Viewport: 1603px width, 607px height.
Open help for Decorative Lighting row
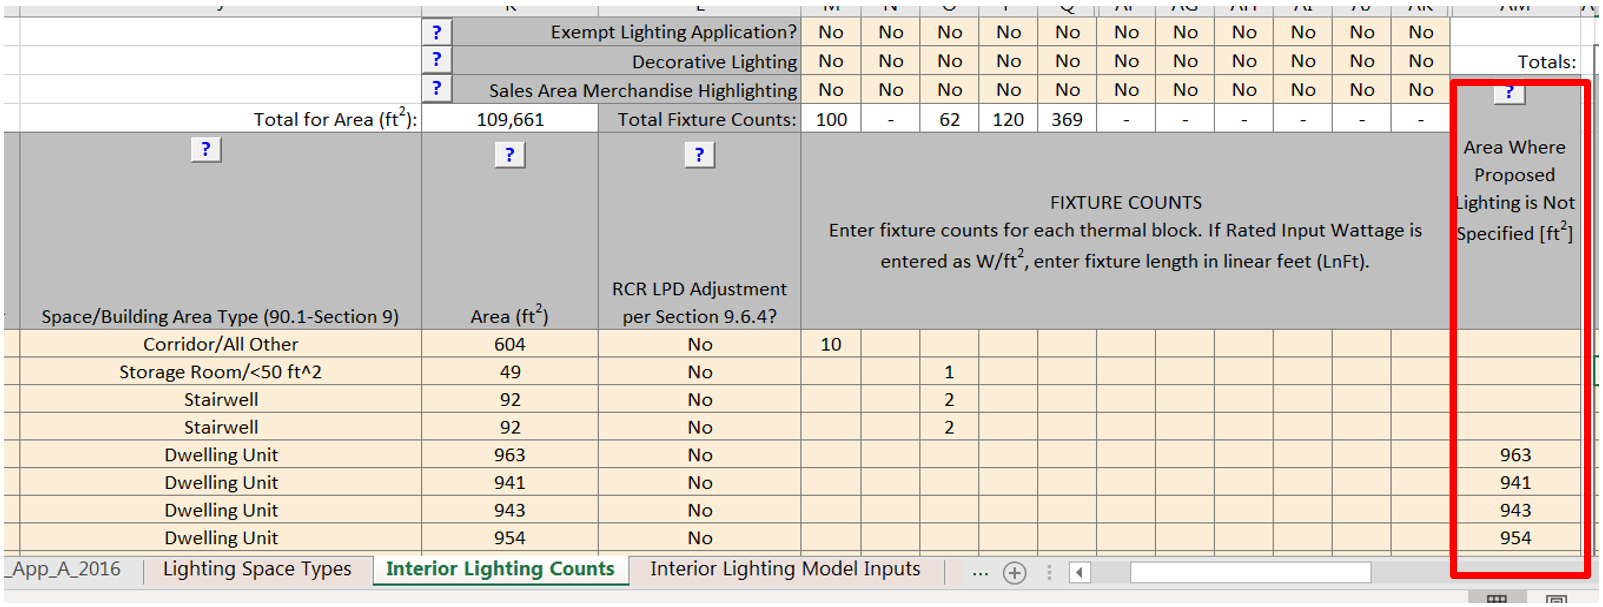437,60
